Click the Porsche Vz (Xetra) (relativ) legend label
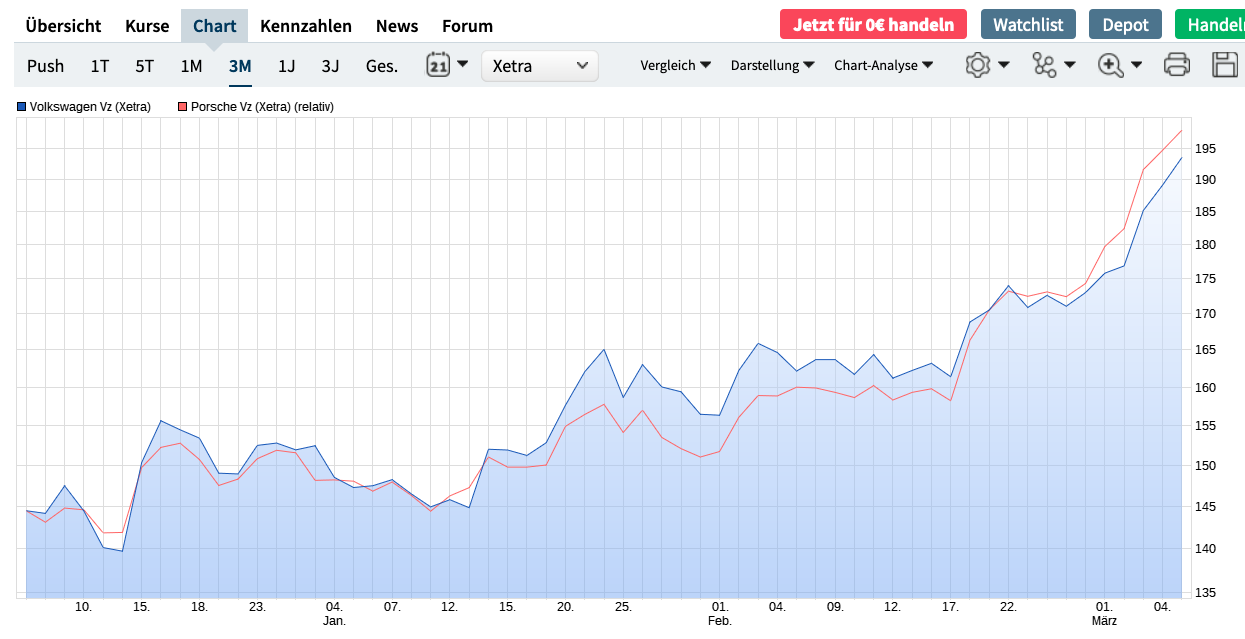This screenshot has height=639, width=1245. tap(262, 106)
